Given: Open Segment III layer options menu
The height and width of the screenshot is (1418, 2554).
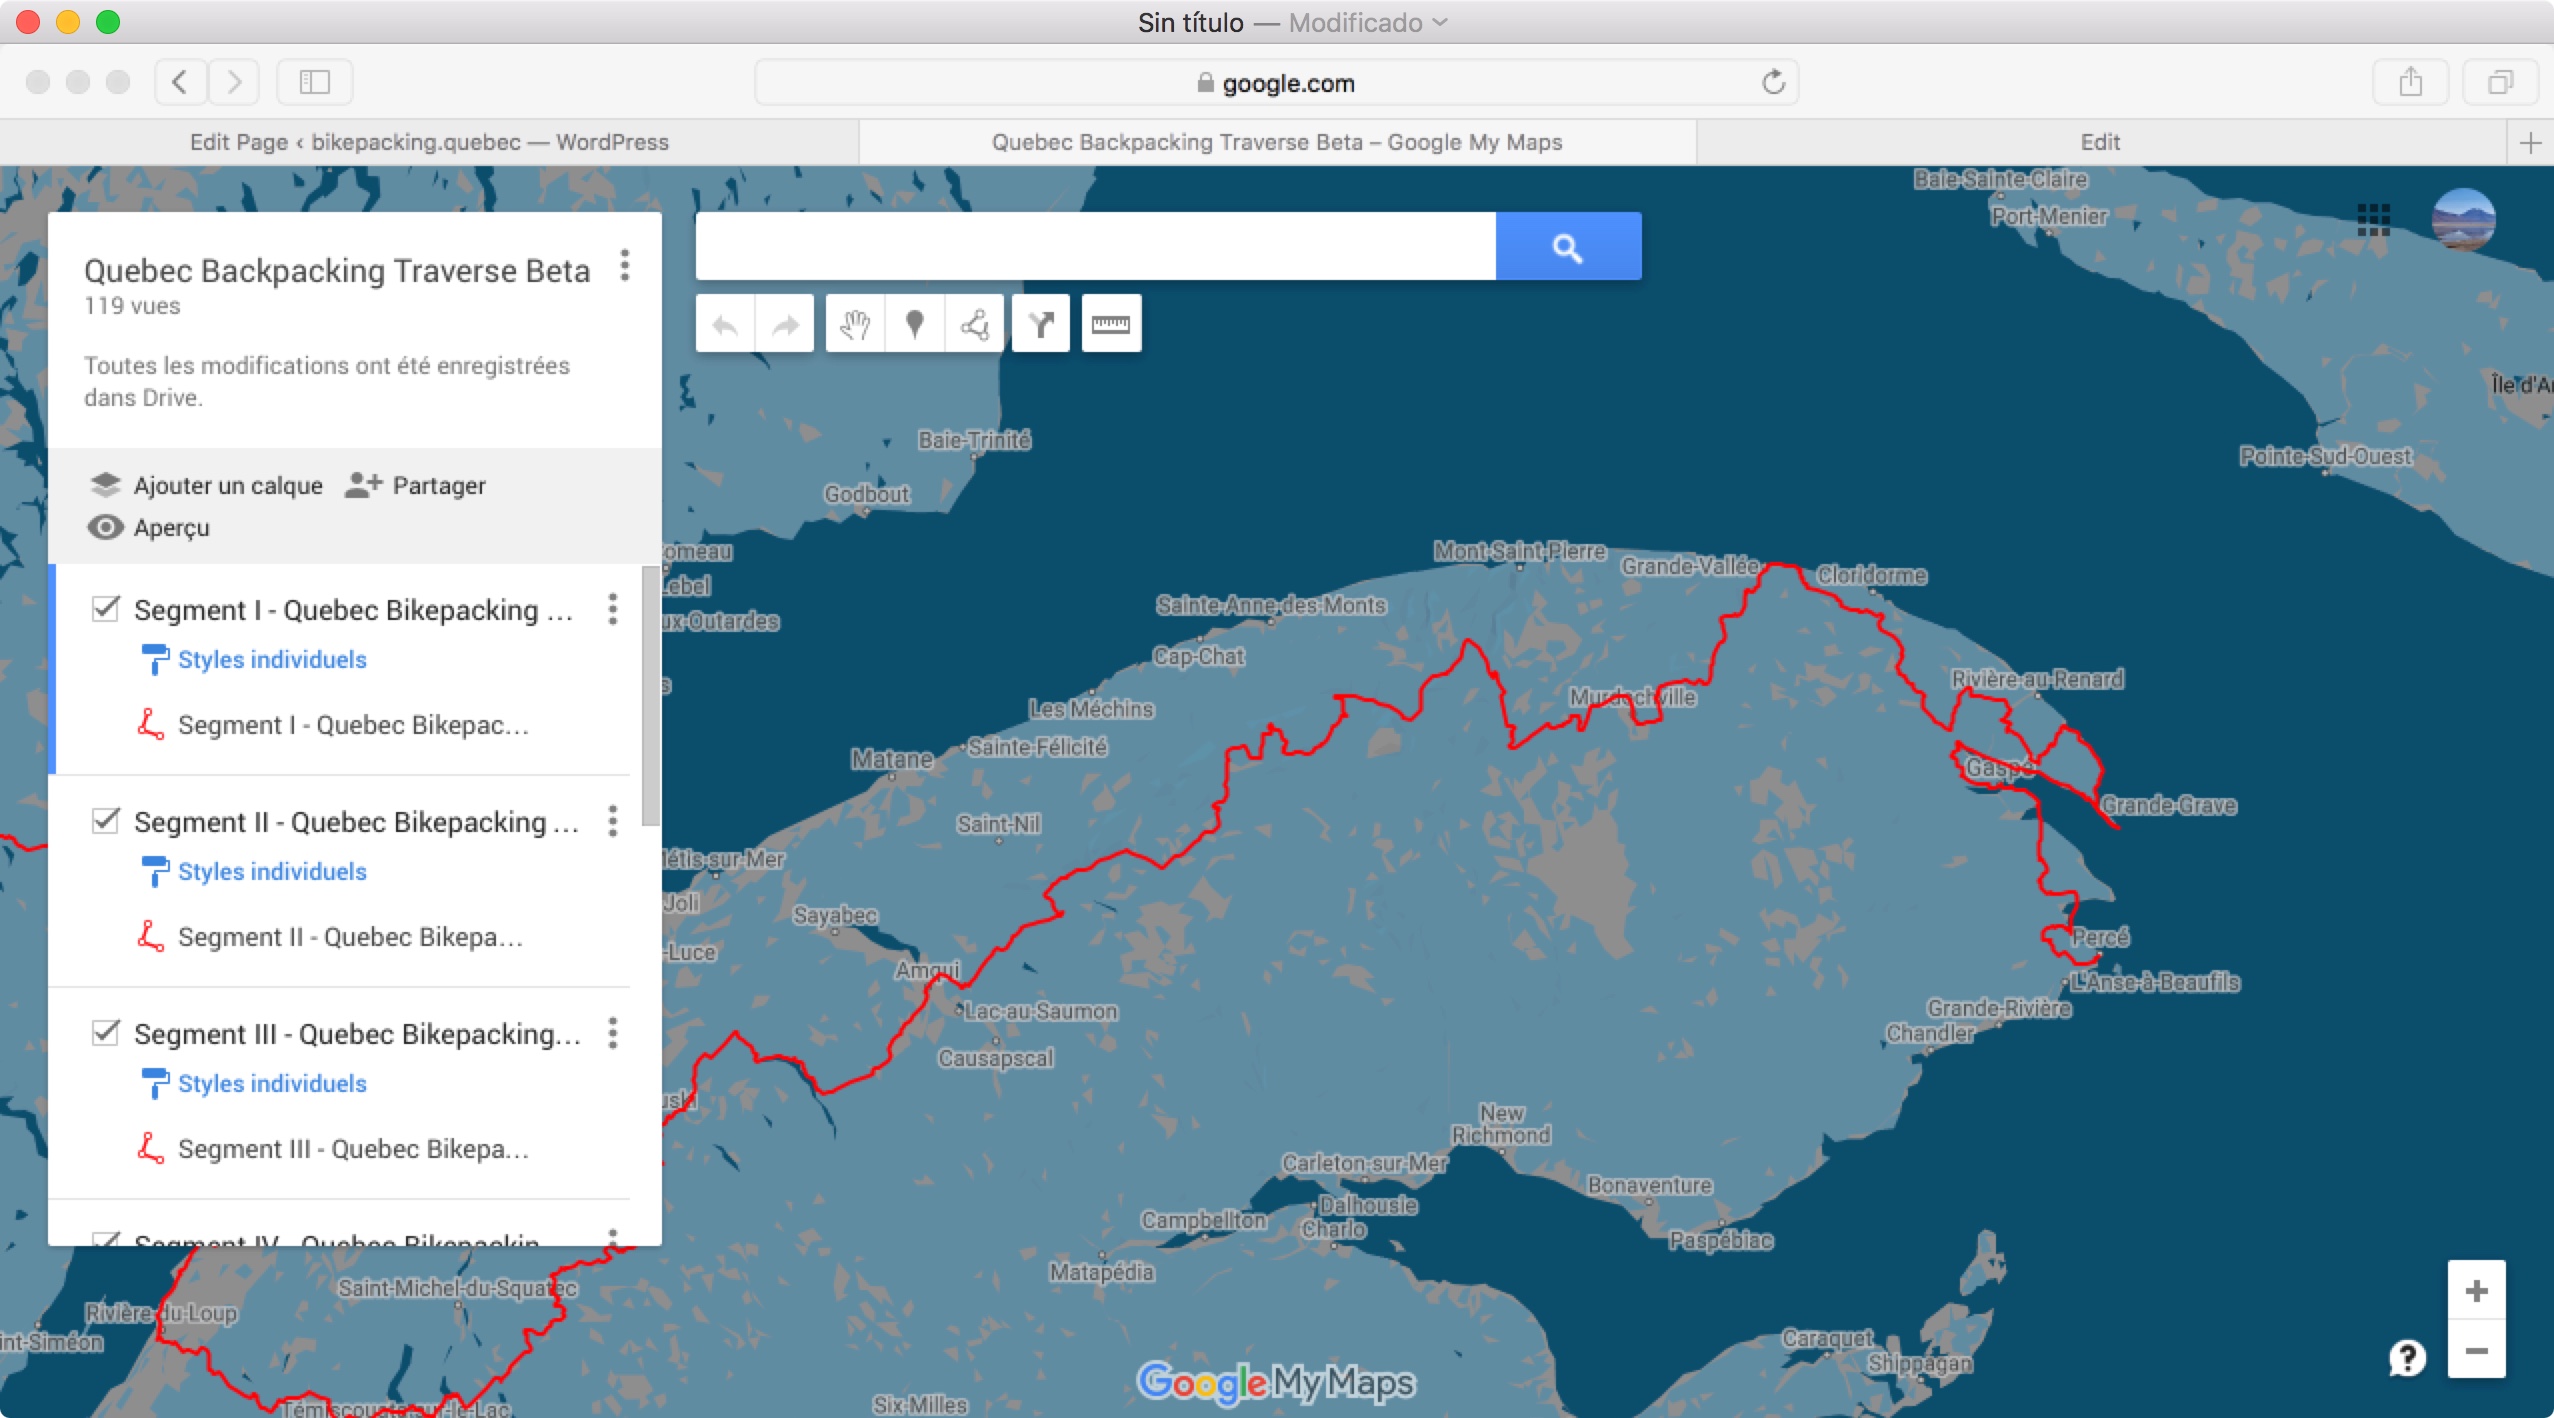Looking at the screenshot, I should click(x=613, y=1033).
